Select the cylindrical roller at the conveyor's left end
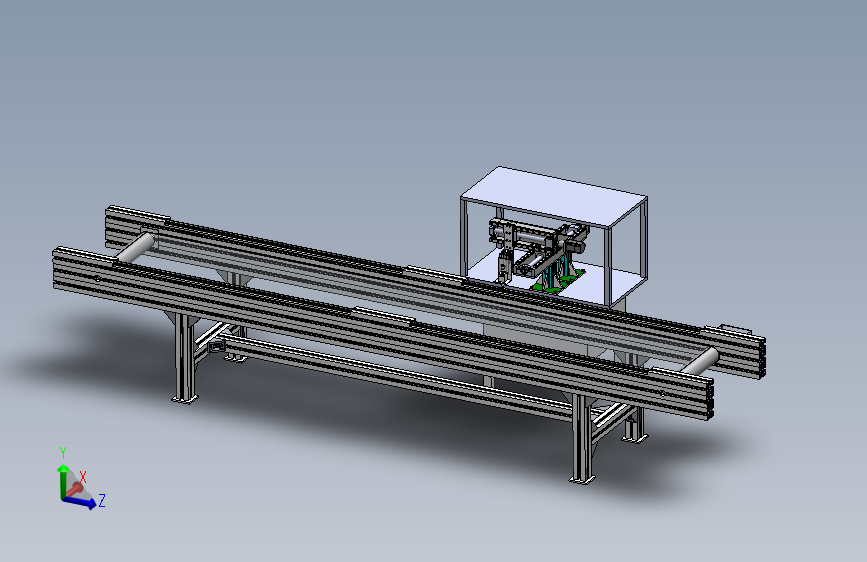867x562 pixels. click(x=135, y=247)
